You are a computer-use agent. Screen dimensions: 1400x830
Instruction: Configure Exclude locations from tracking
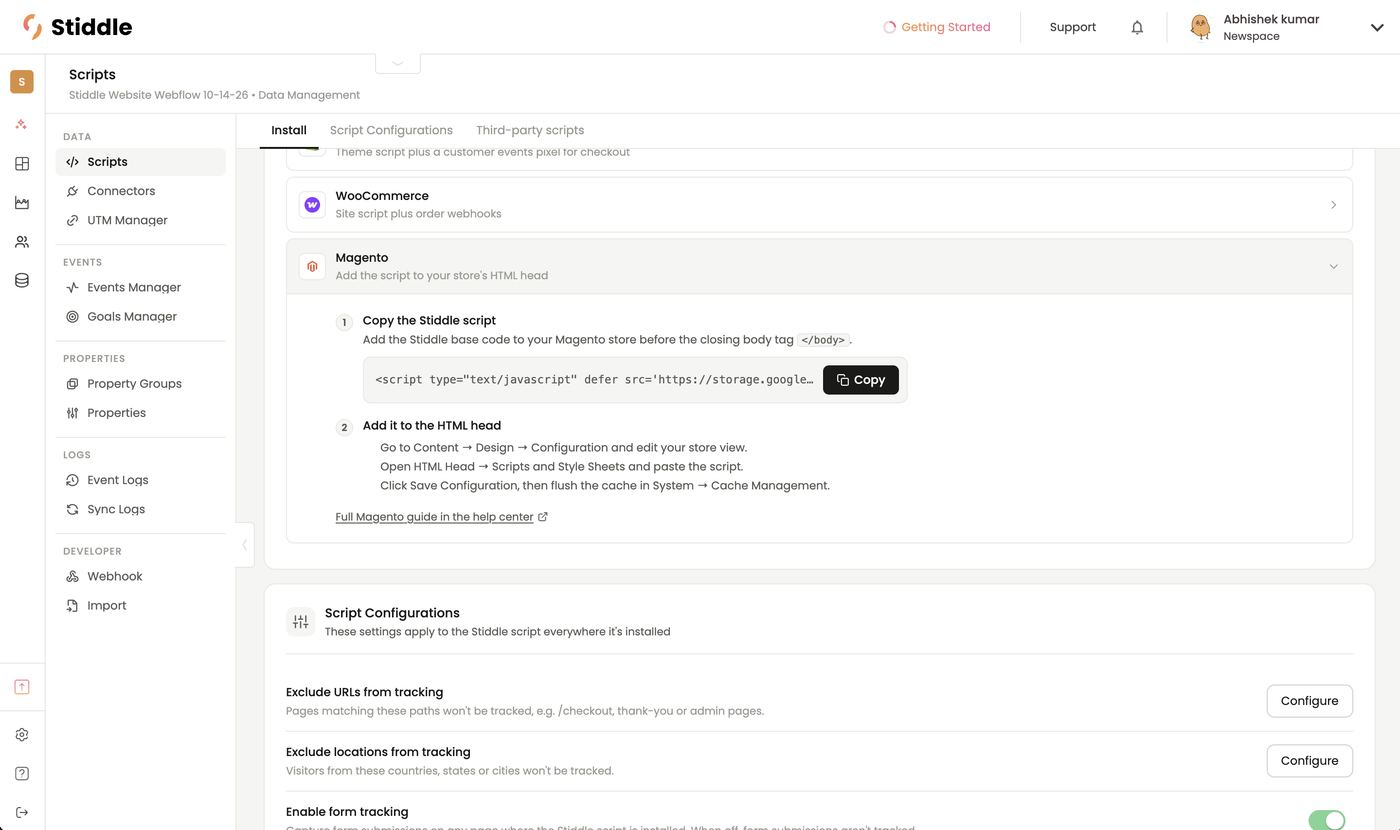(x=1309, y=761)
